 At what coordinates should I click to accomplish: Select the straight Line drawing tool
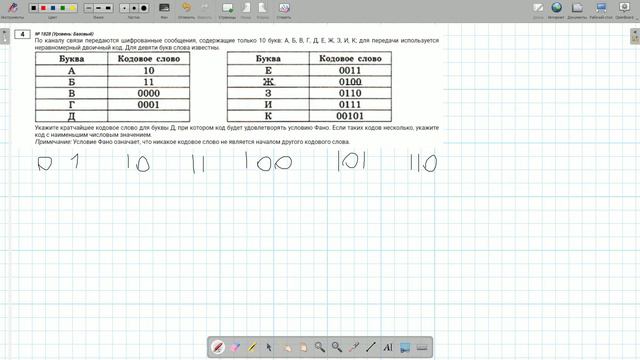[x=371, y=347]
